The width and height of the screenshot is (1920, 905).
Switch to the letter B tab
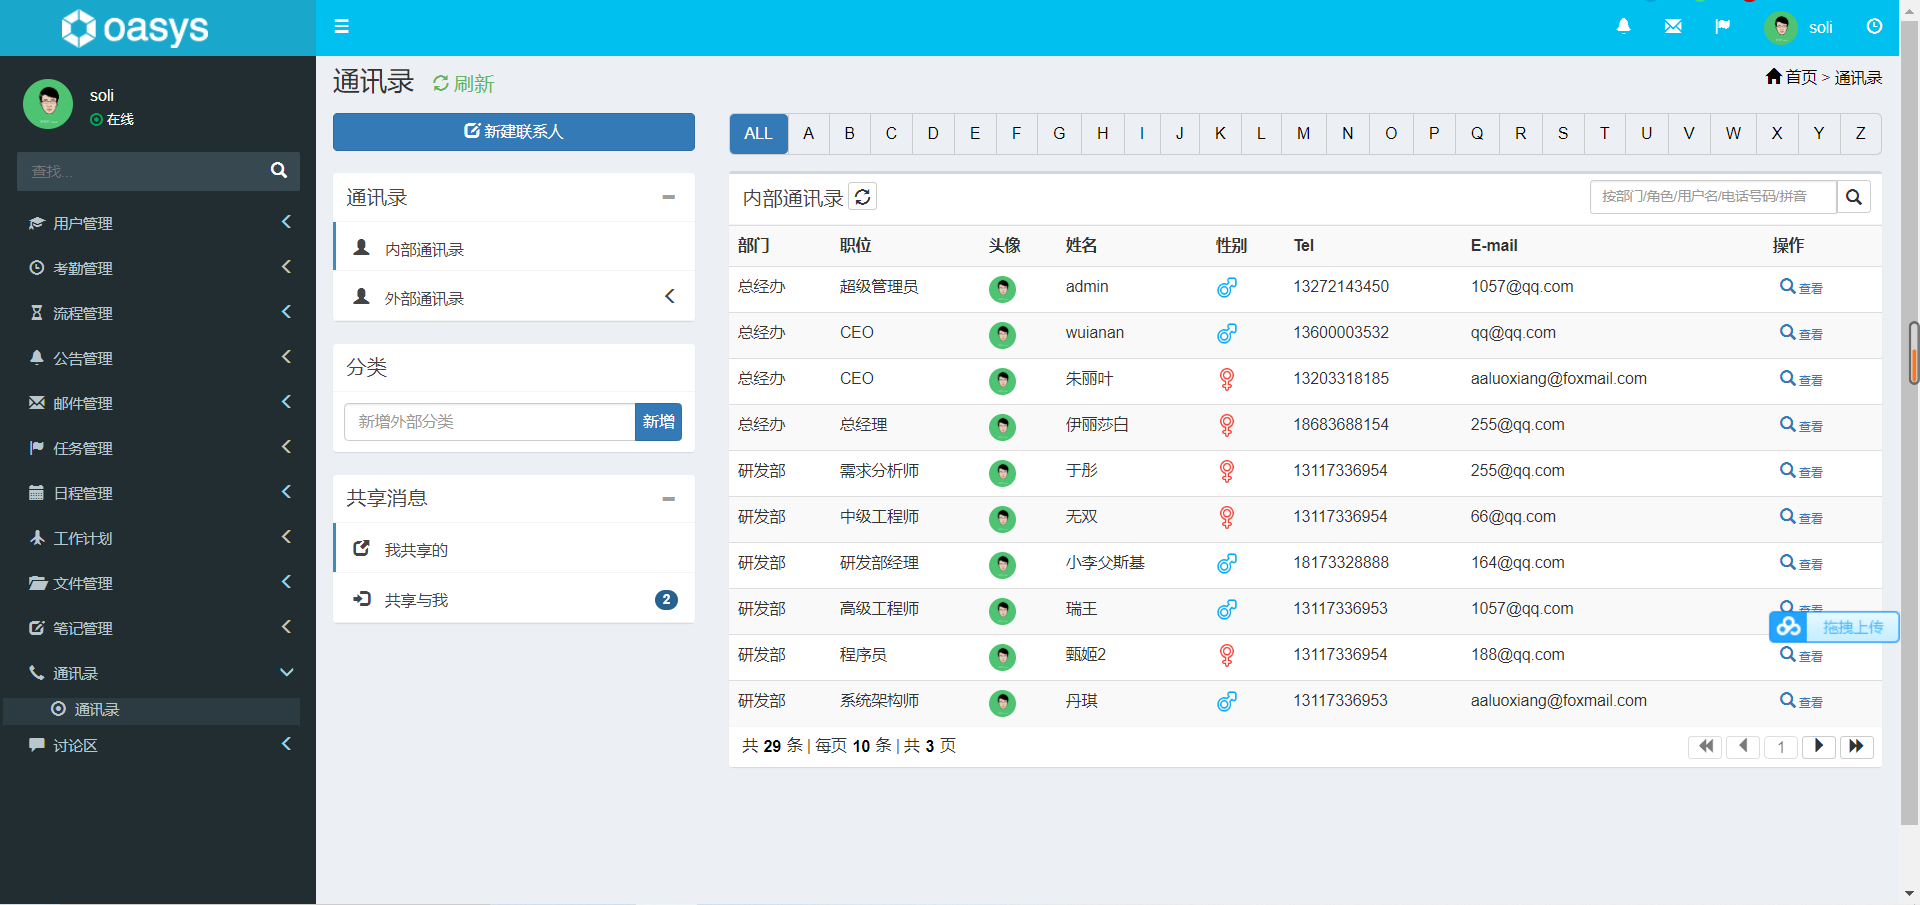click(849, 133)
